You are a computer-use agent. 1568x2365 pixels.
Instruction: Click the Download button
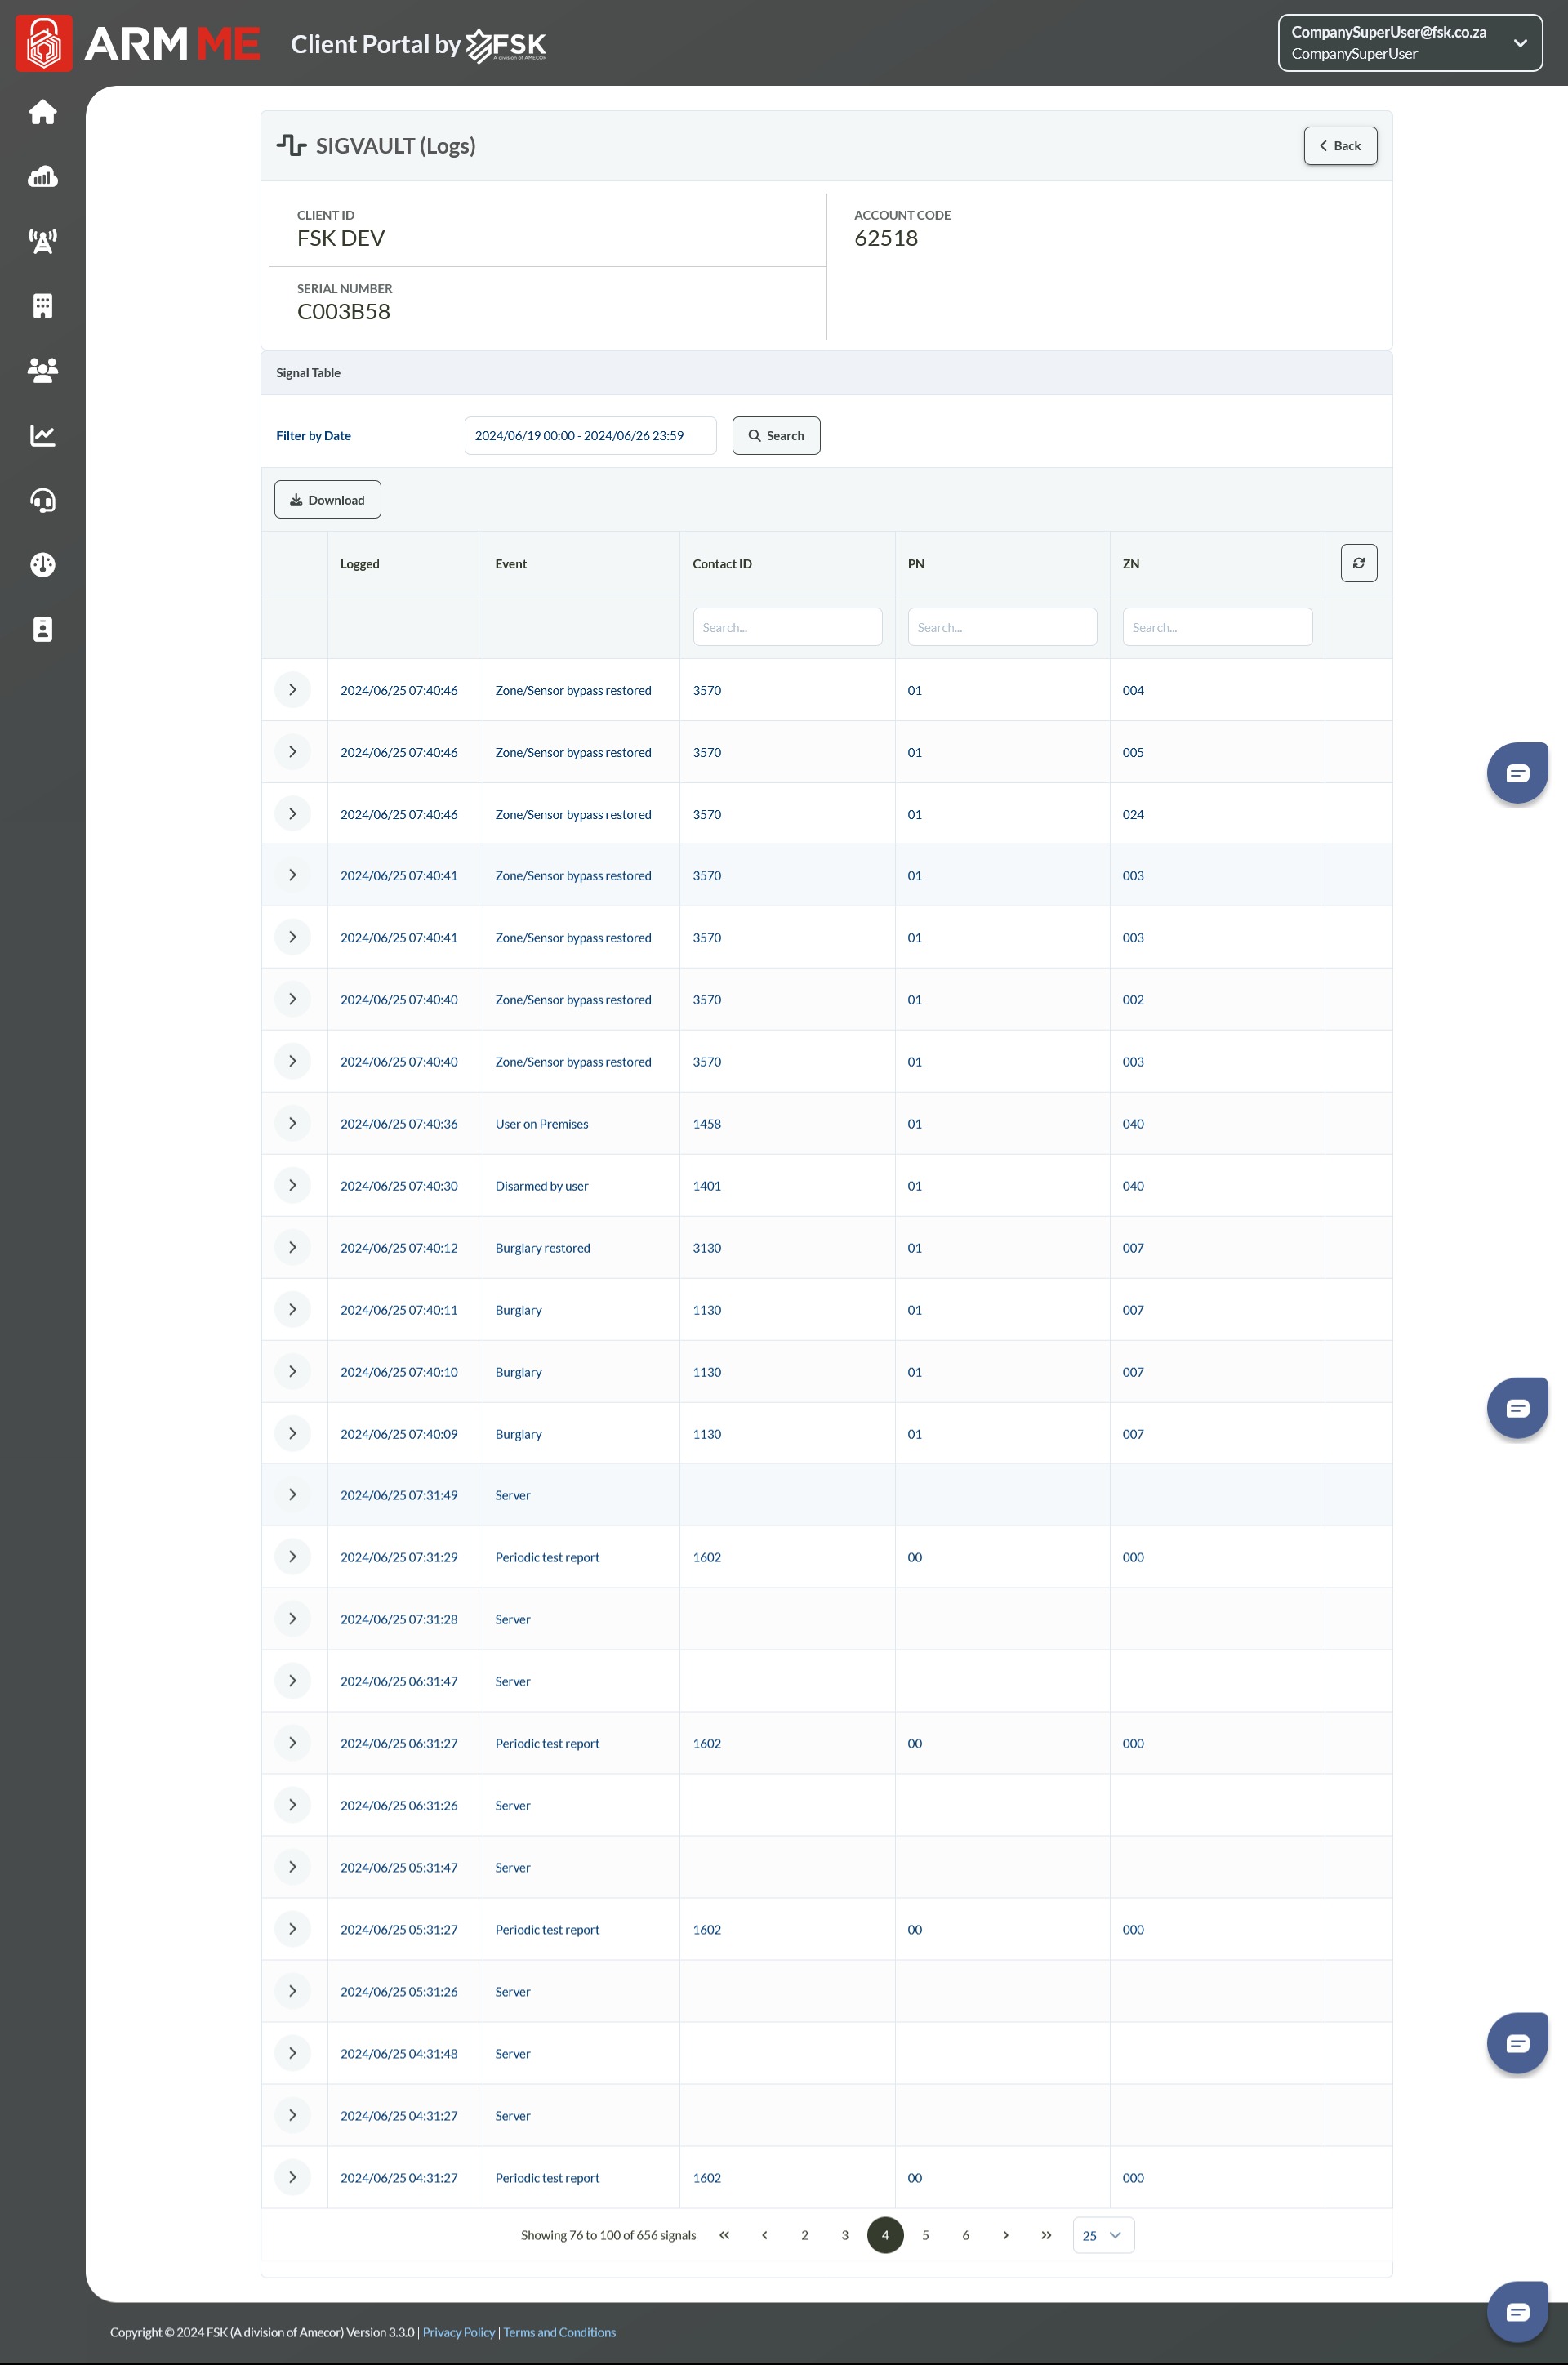[x=327, y=500]
